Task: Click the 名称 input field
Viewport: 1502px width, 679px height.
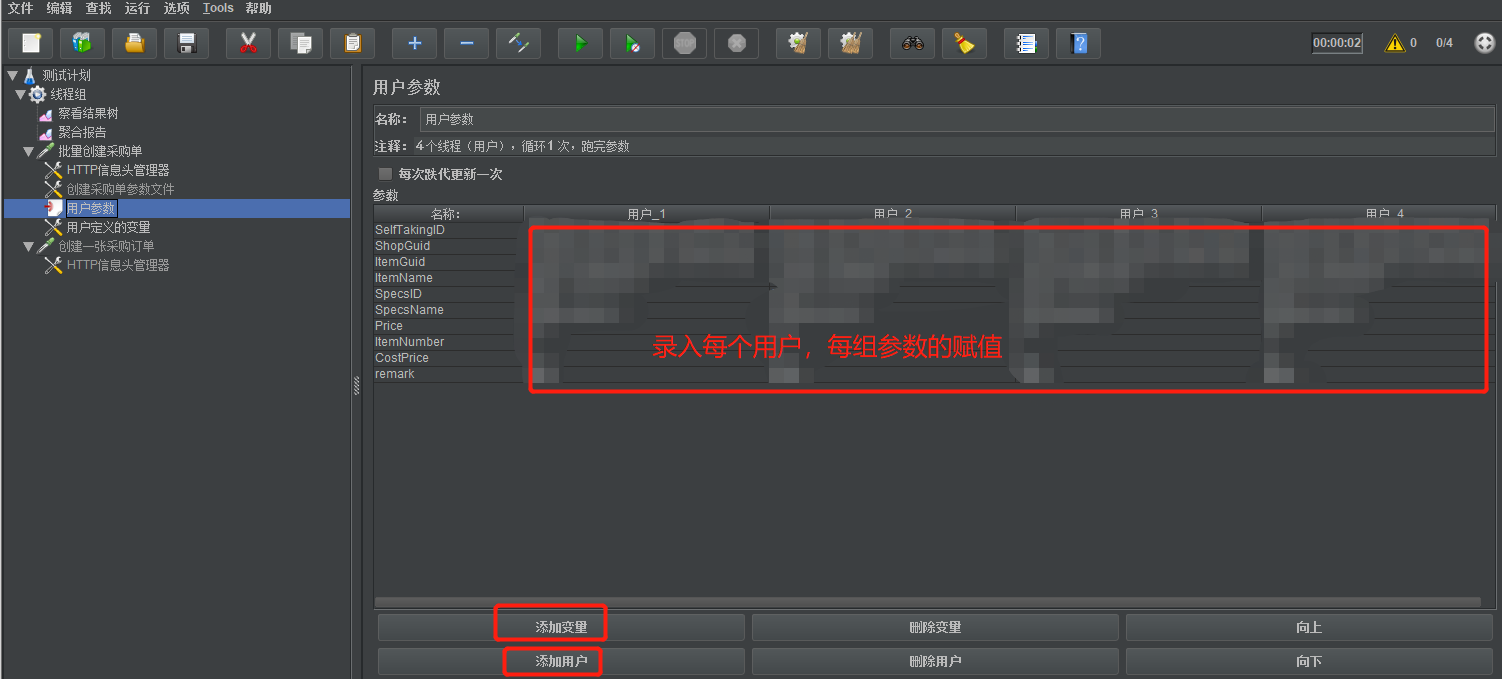Action: [x=958, y=119]
